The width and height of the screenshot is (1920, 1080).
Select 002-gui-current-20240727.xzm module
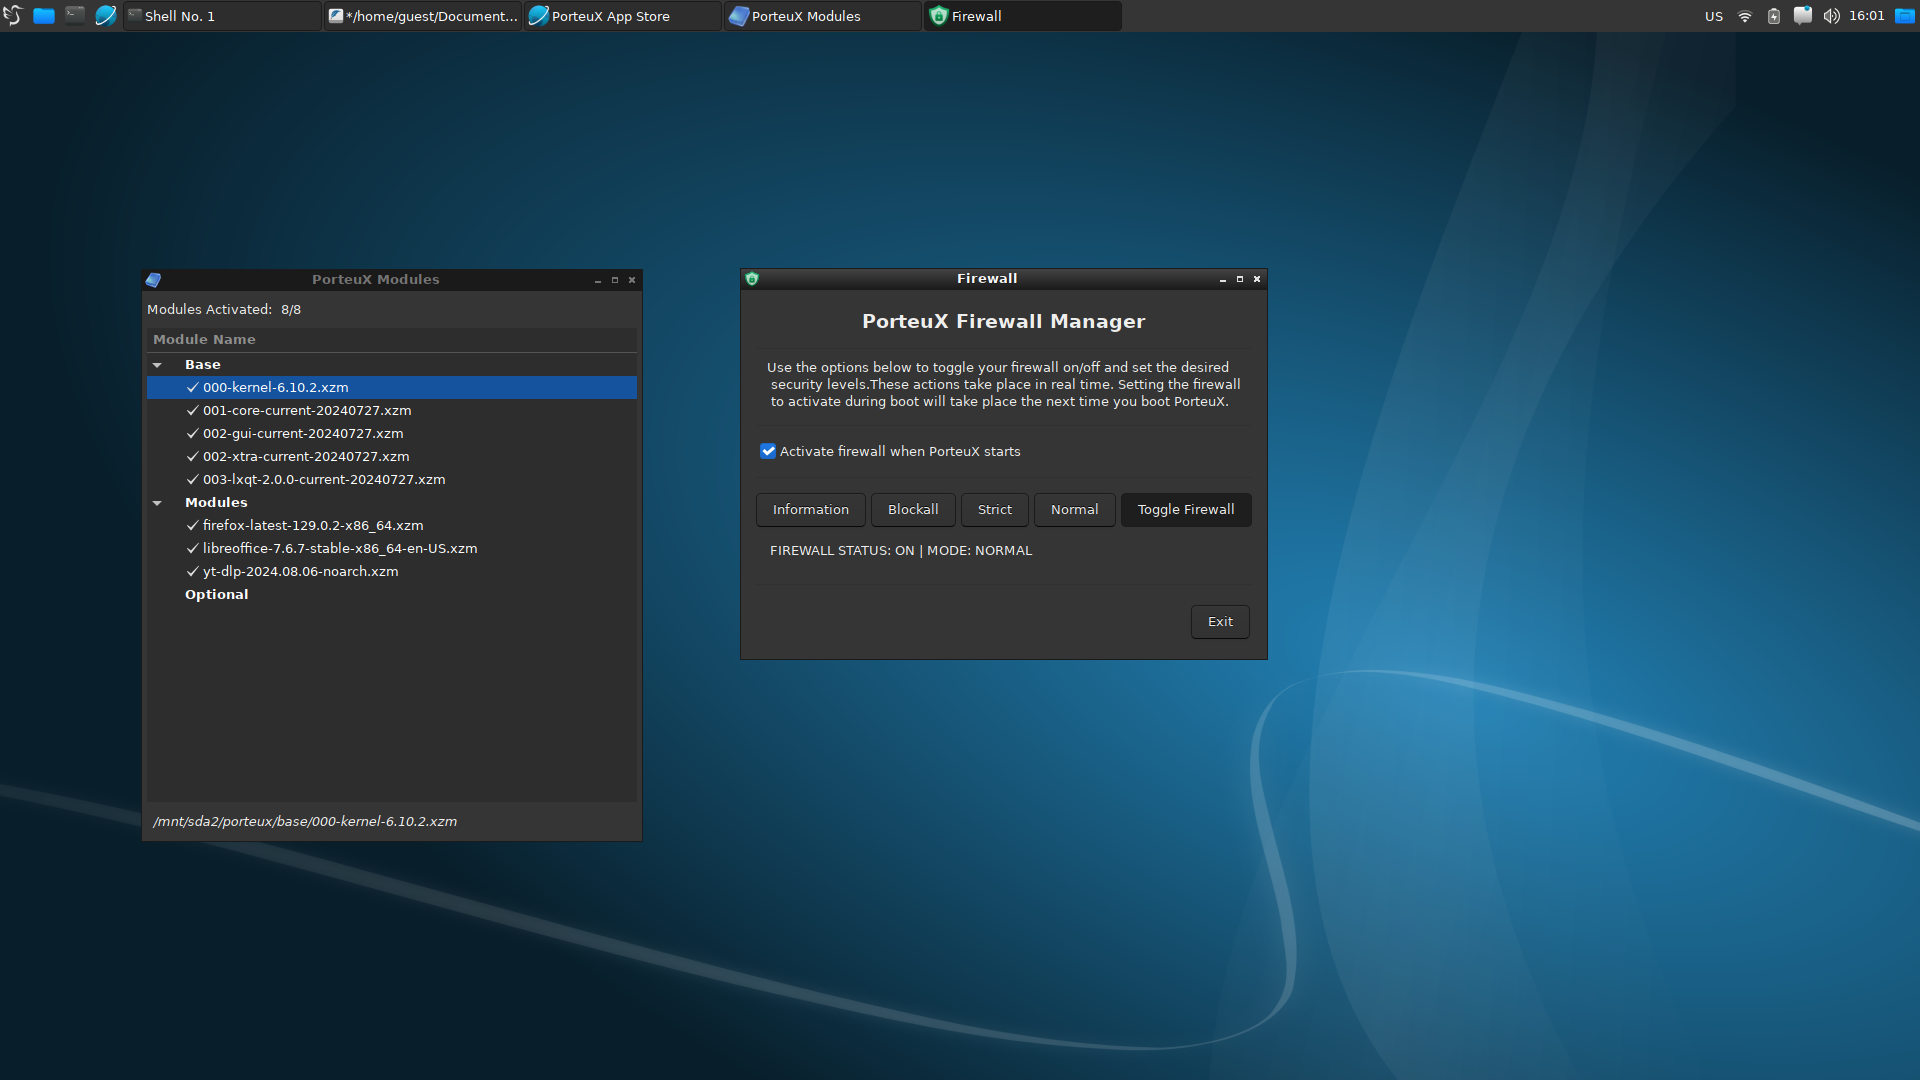coord(392,434)
